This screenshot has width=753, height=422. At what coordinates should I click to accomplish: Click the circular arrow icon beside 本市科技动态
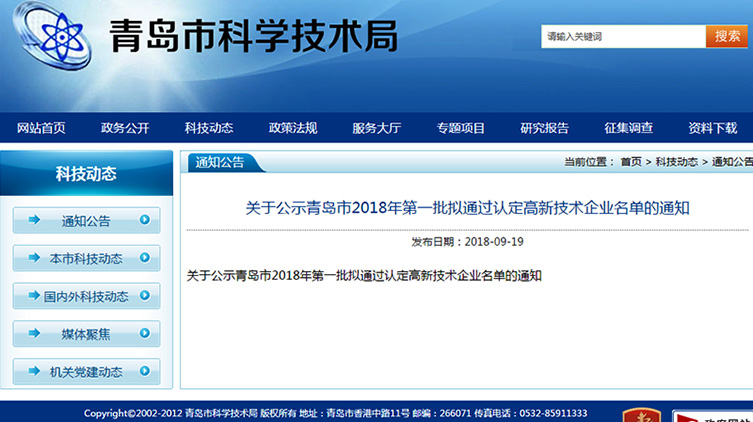(145, 258)
